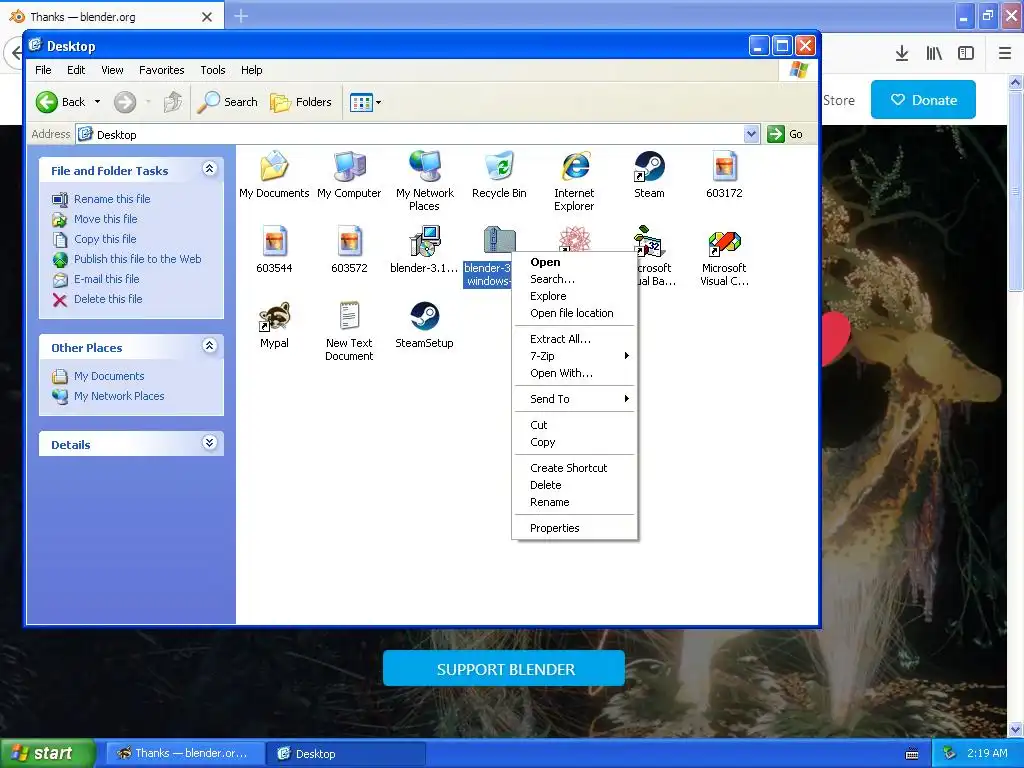Click Delete this file link
This screenshot has width=1024, height=768.
[x=108, y=299]
